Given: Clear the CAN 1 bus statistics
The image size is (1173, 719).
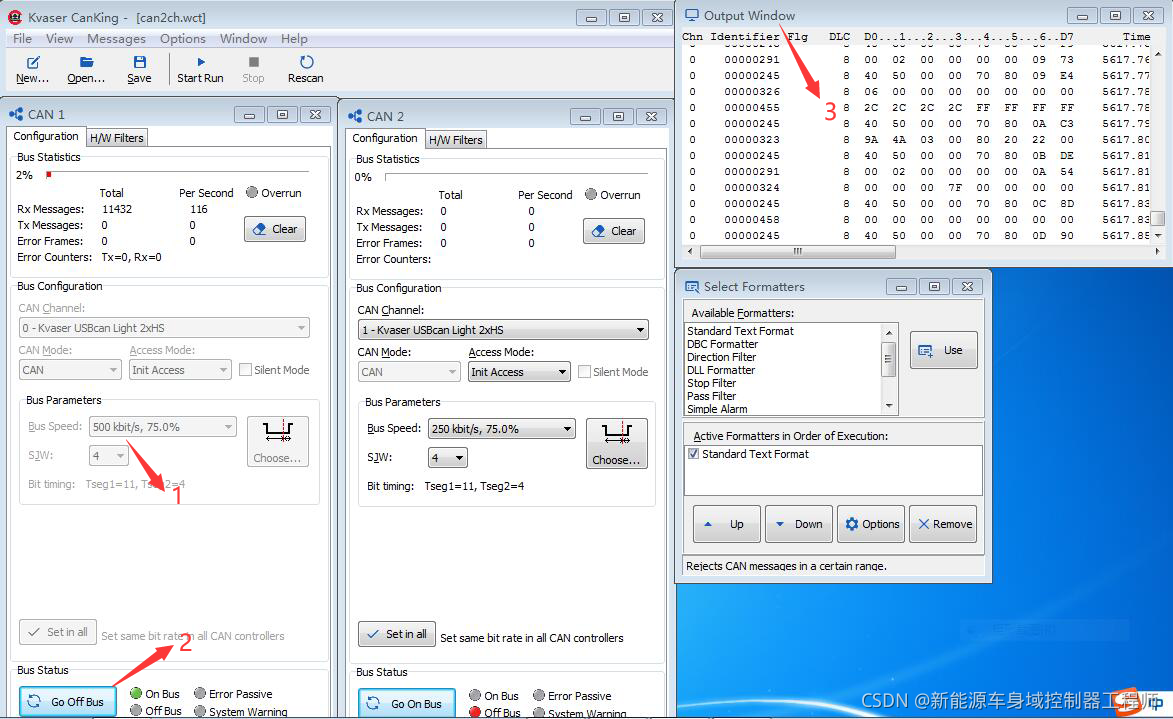Looking at the screenshot, I should 274,229.
